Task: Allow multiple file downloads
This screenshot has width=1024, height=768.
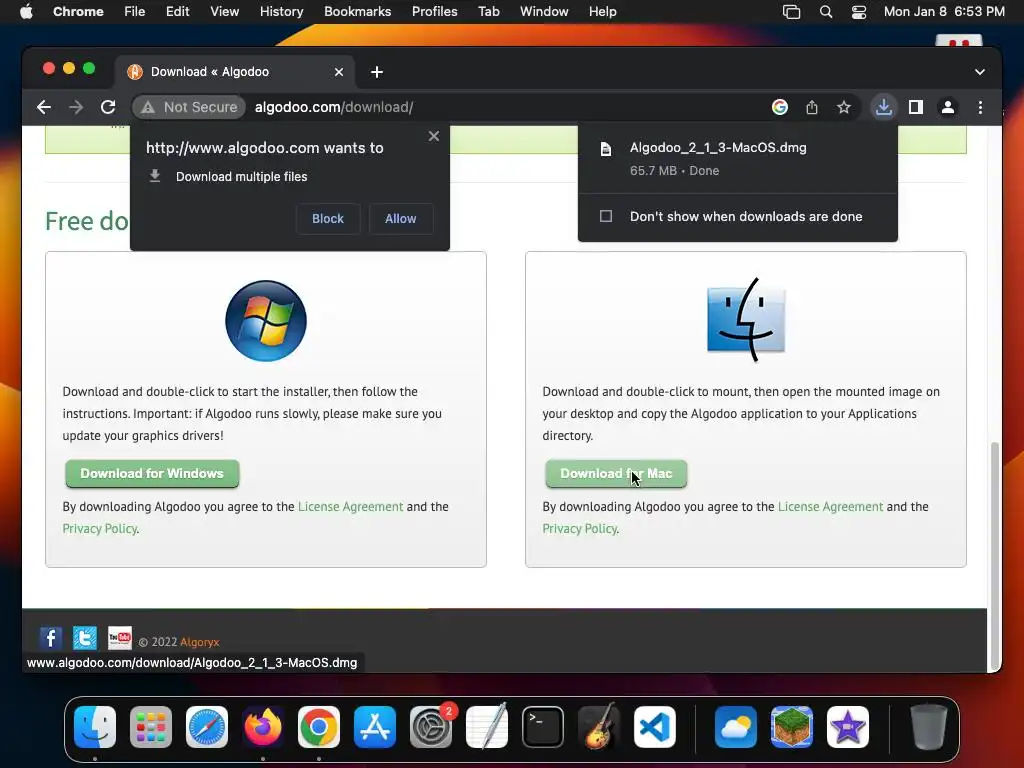Action: coord(400,219)
